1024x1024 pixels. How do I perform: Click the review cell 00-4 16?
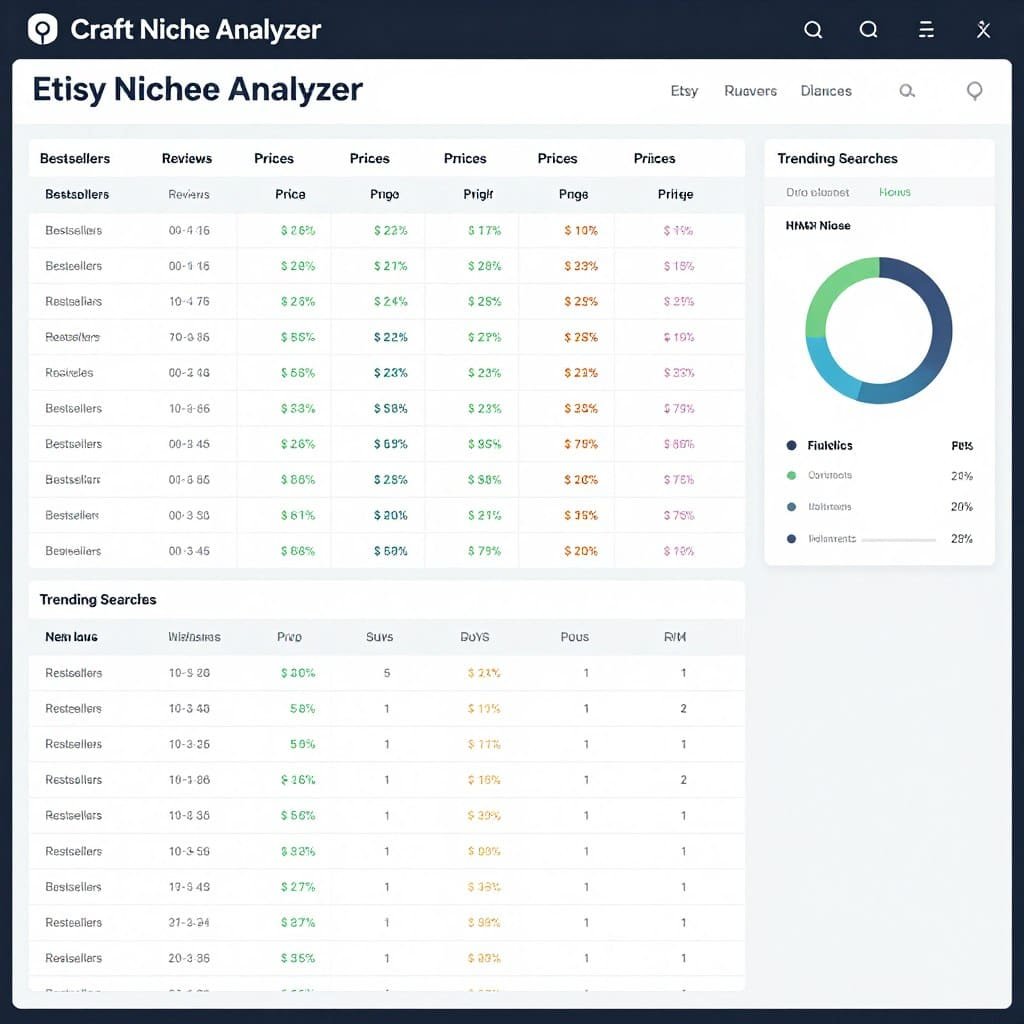(x=189, y=231)
